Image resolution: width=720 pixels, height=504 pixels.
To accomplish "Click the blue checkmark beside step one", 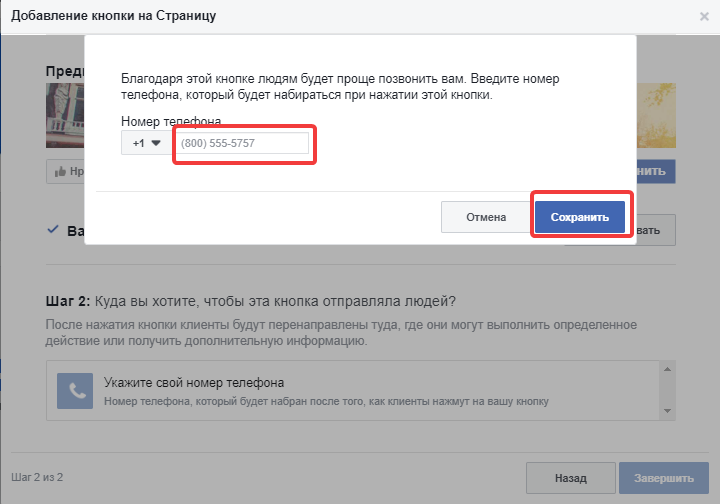I will click(53, 229).
